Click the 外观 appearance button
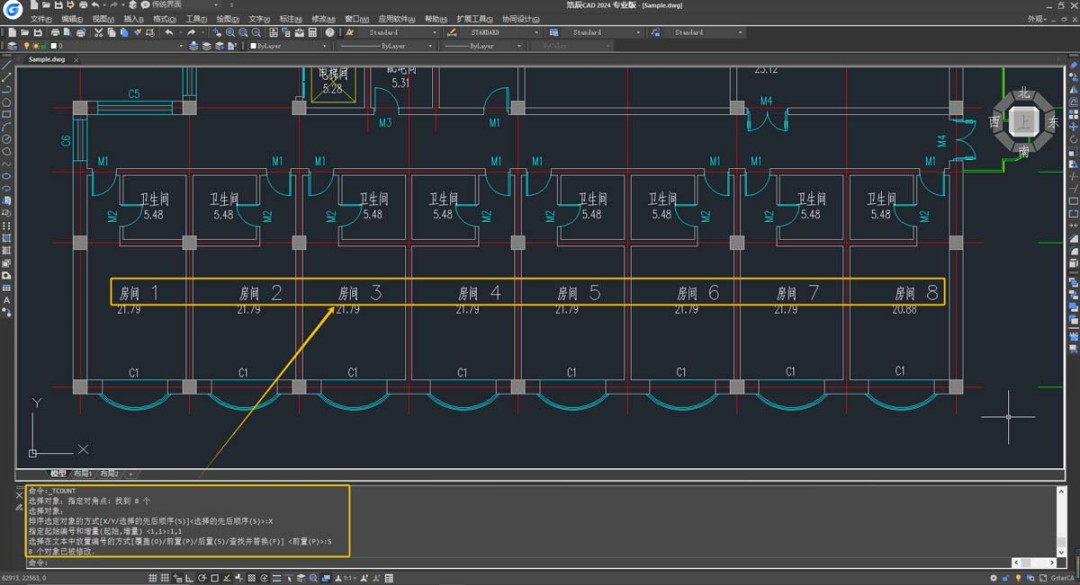The image size is (1080, 585). [1035, 18]
